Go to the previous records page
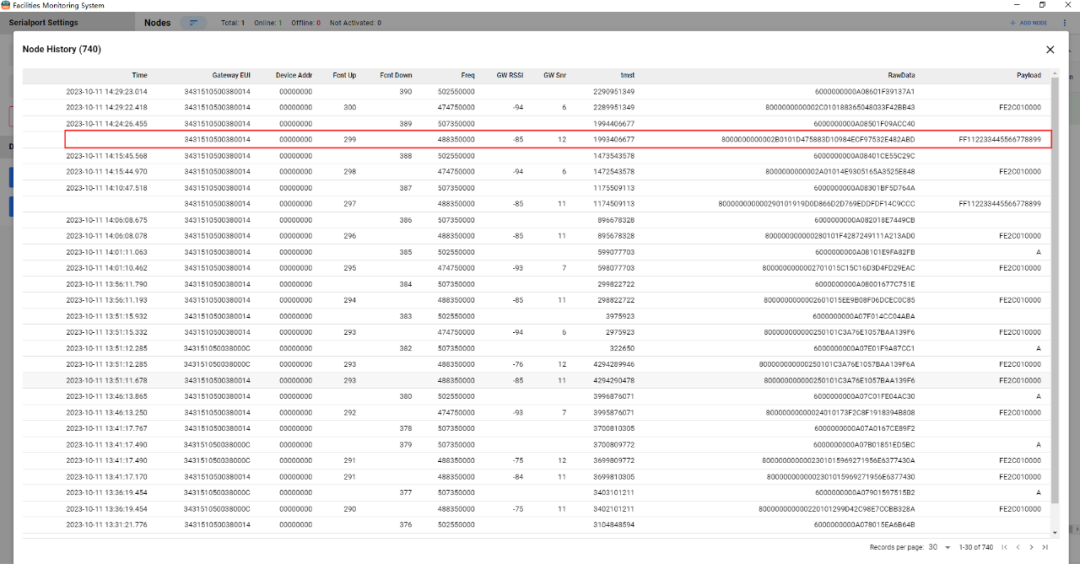Viewport: 1080px width, 564px height. [x=1018, y=547]
